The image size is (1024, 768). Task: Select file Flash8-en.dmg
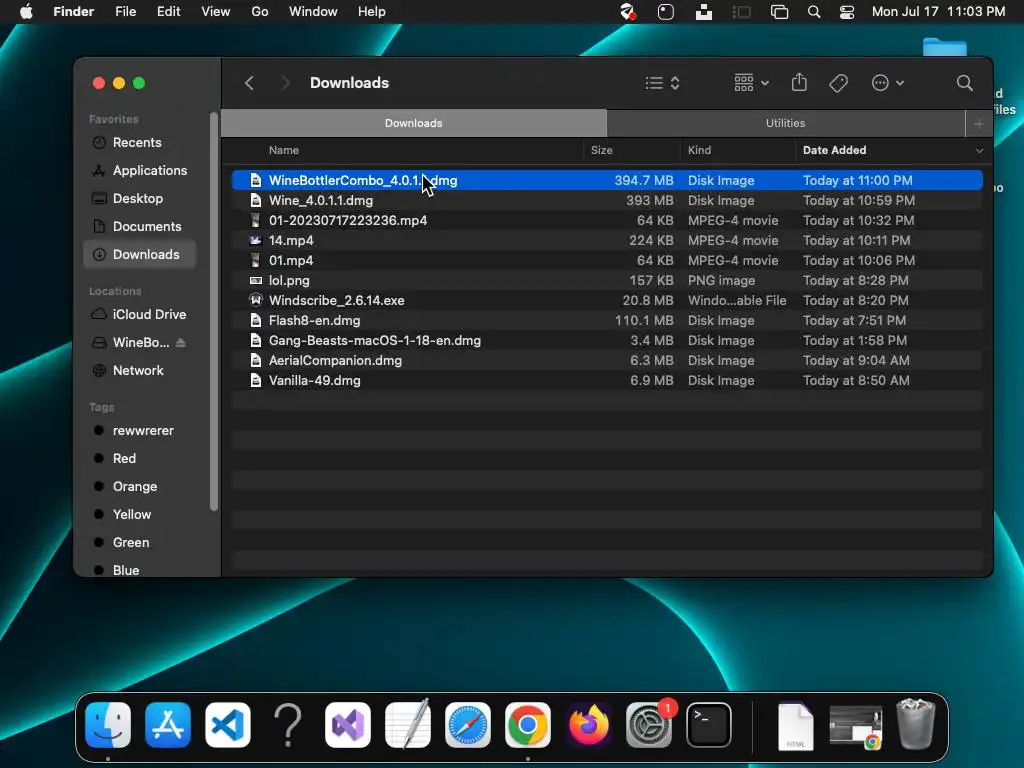click(607, 321)
